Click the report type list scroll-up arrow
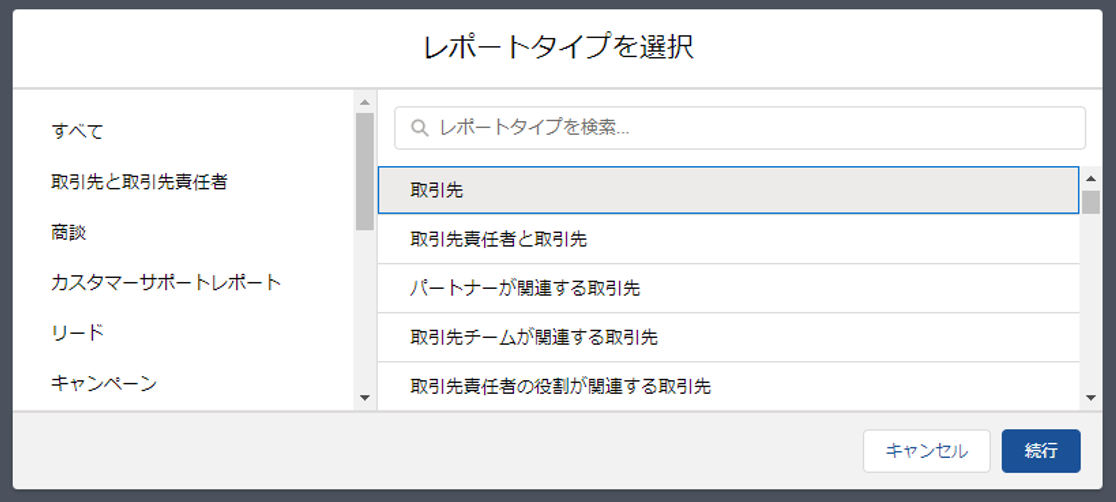This screenshot has height=502, width=1116. point(1091,178)
